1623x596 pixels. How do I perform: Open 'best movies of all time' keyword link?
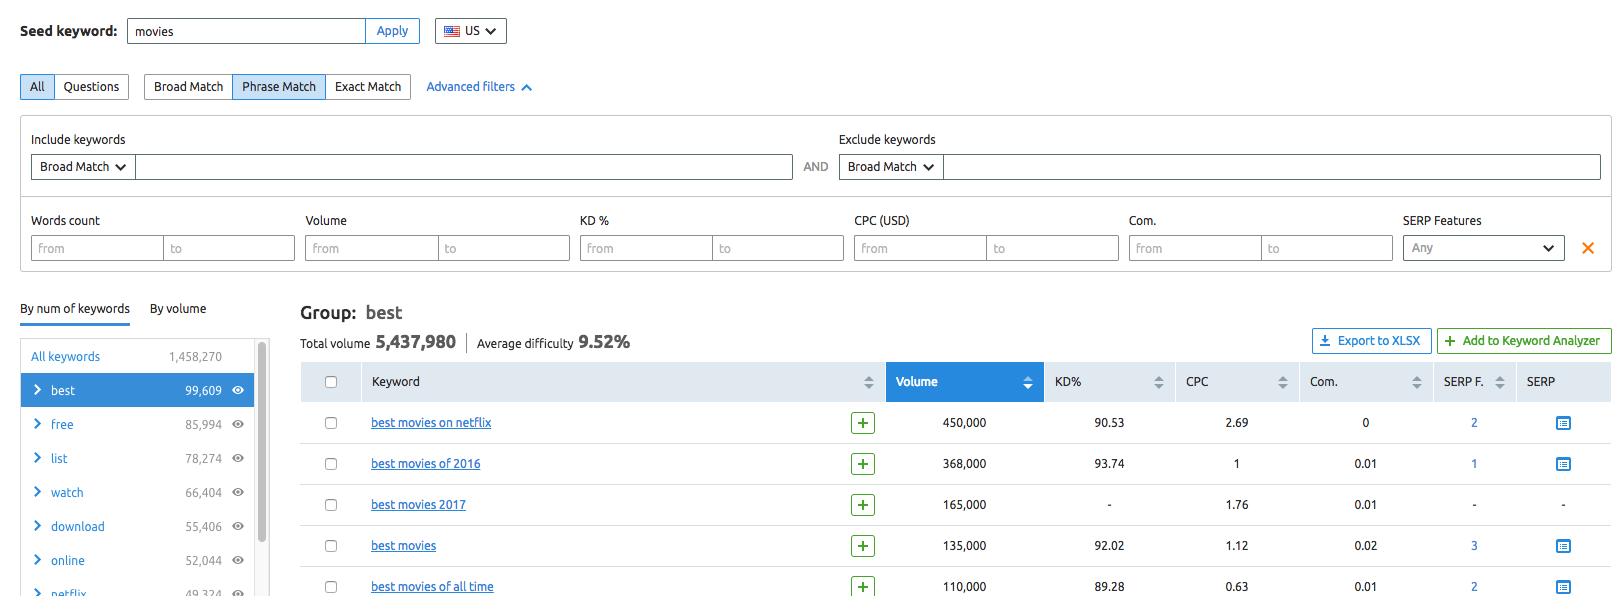(432, 586)
